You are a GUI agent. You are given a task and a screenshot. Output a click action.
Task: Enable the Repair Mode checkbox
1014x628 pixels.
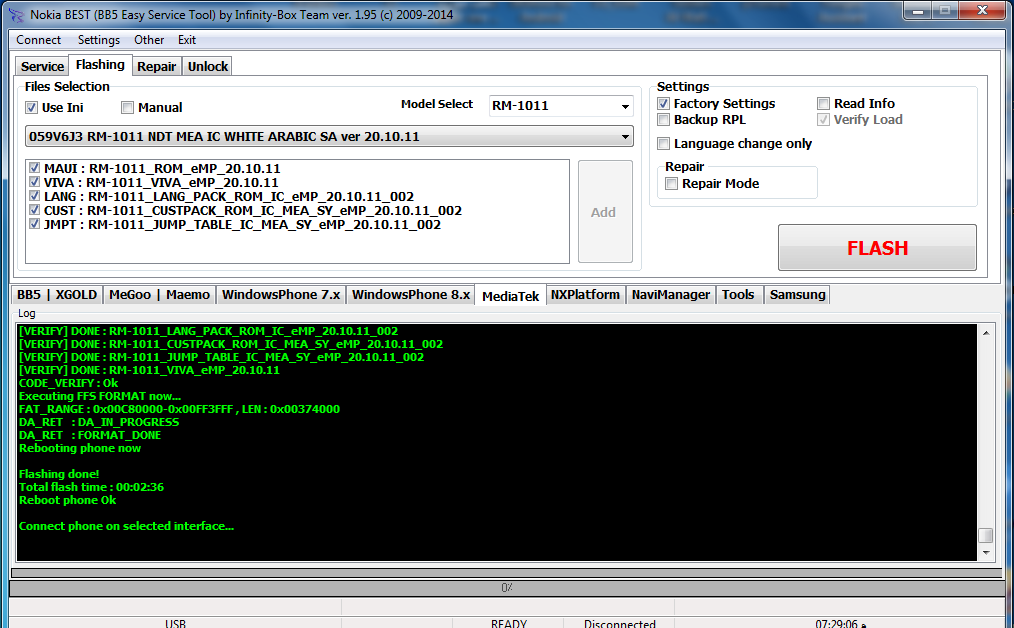[x=672, y=184]
